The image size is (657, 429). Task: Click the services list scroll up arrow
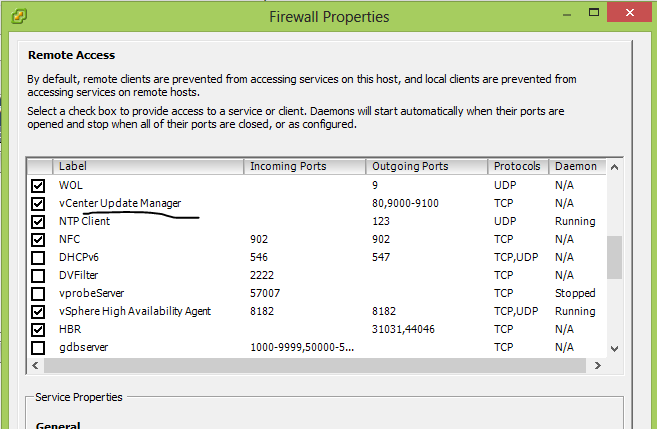click(x=614, y=166)
